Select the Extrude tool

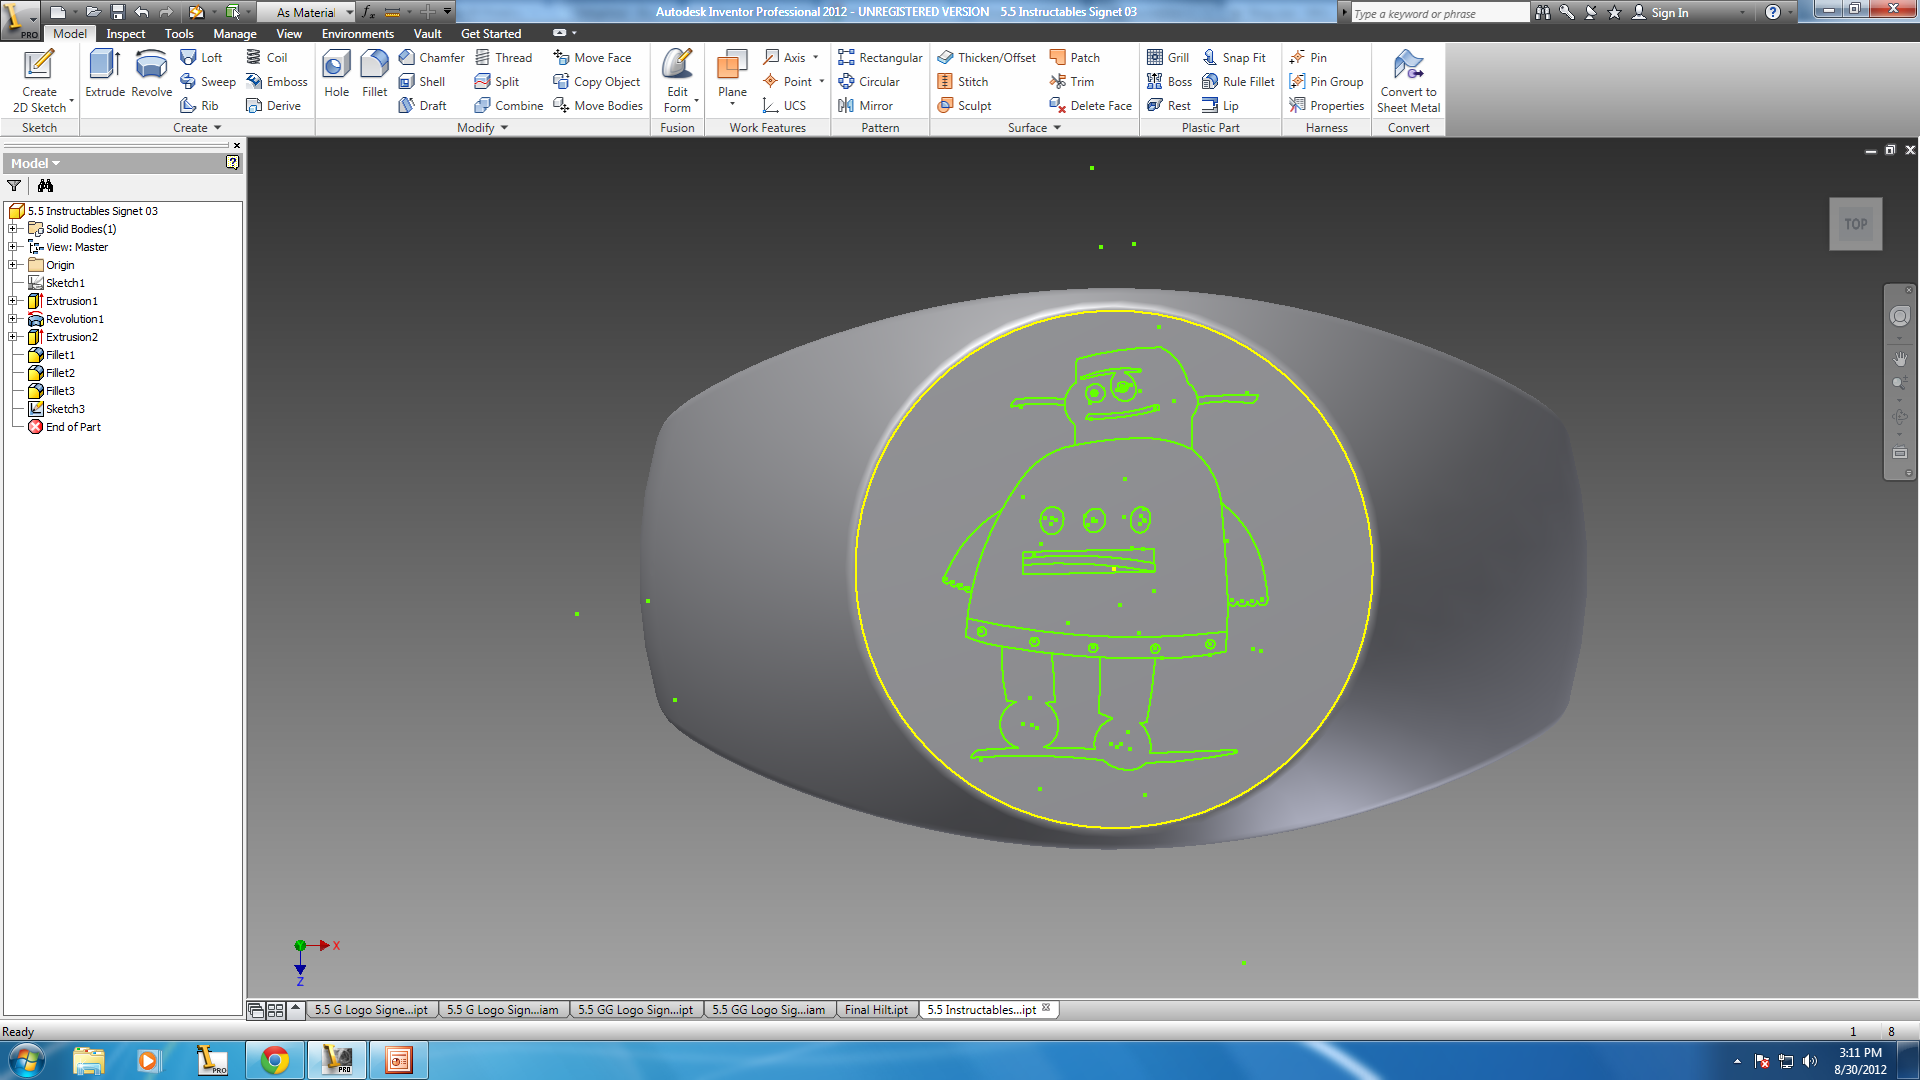pyautogui.click(x=105, y=73)
